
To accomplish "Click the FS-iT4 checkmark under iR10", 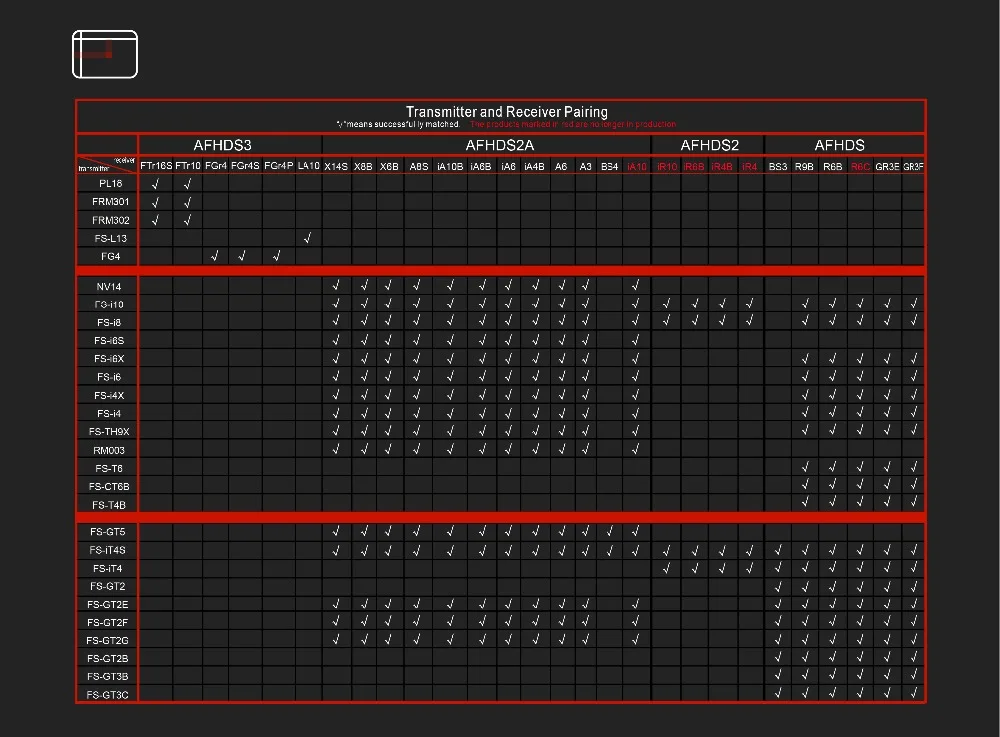I will pos(666,568).
